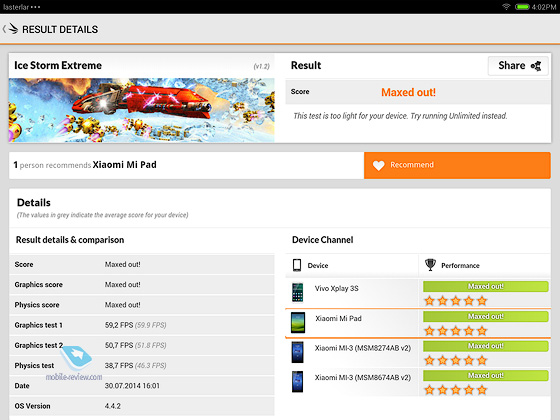Tap the Xiaomi MI-3 MSM8674AB device thumbnail
Screen dimensions: 560x420
(298, 382)
